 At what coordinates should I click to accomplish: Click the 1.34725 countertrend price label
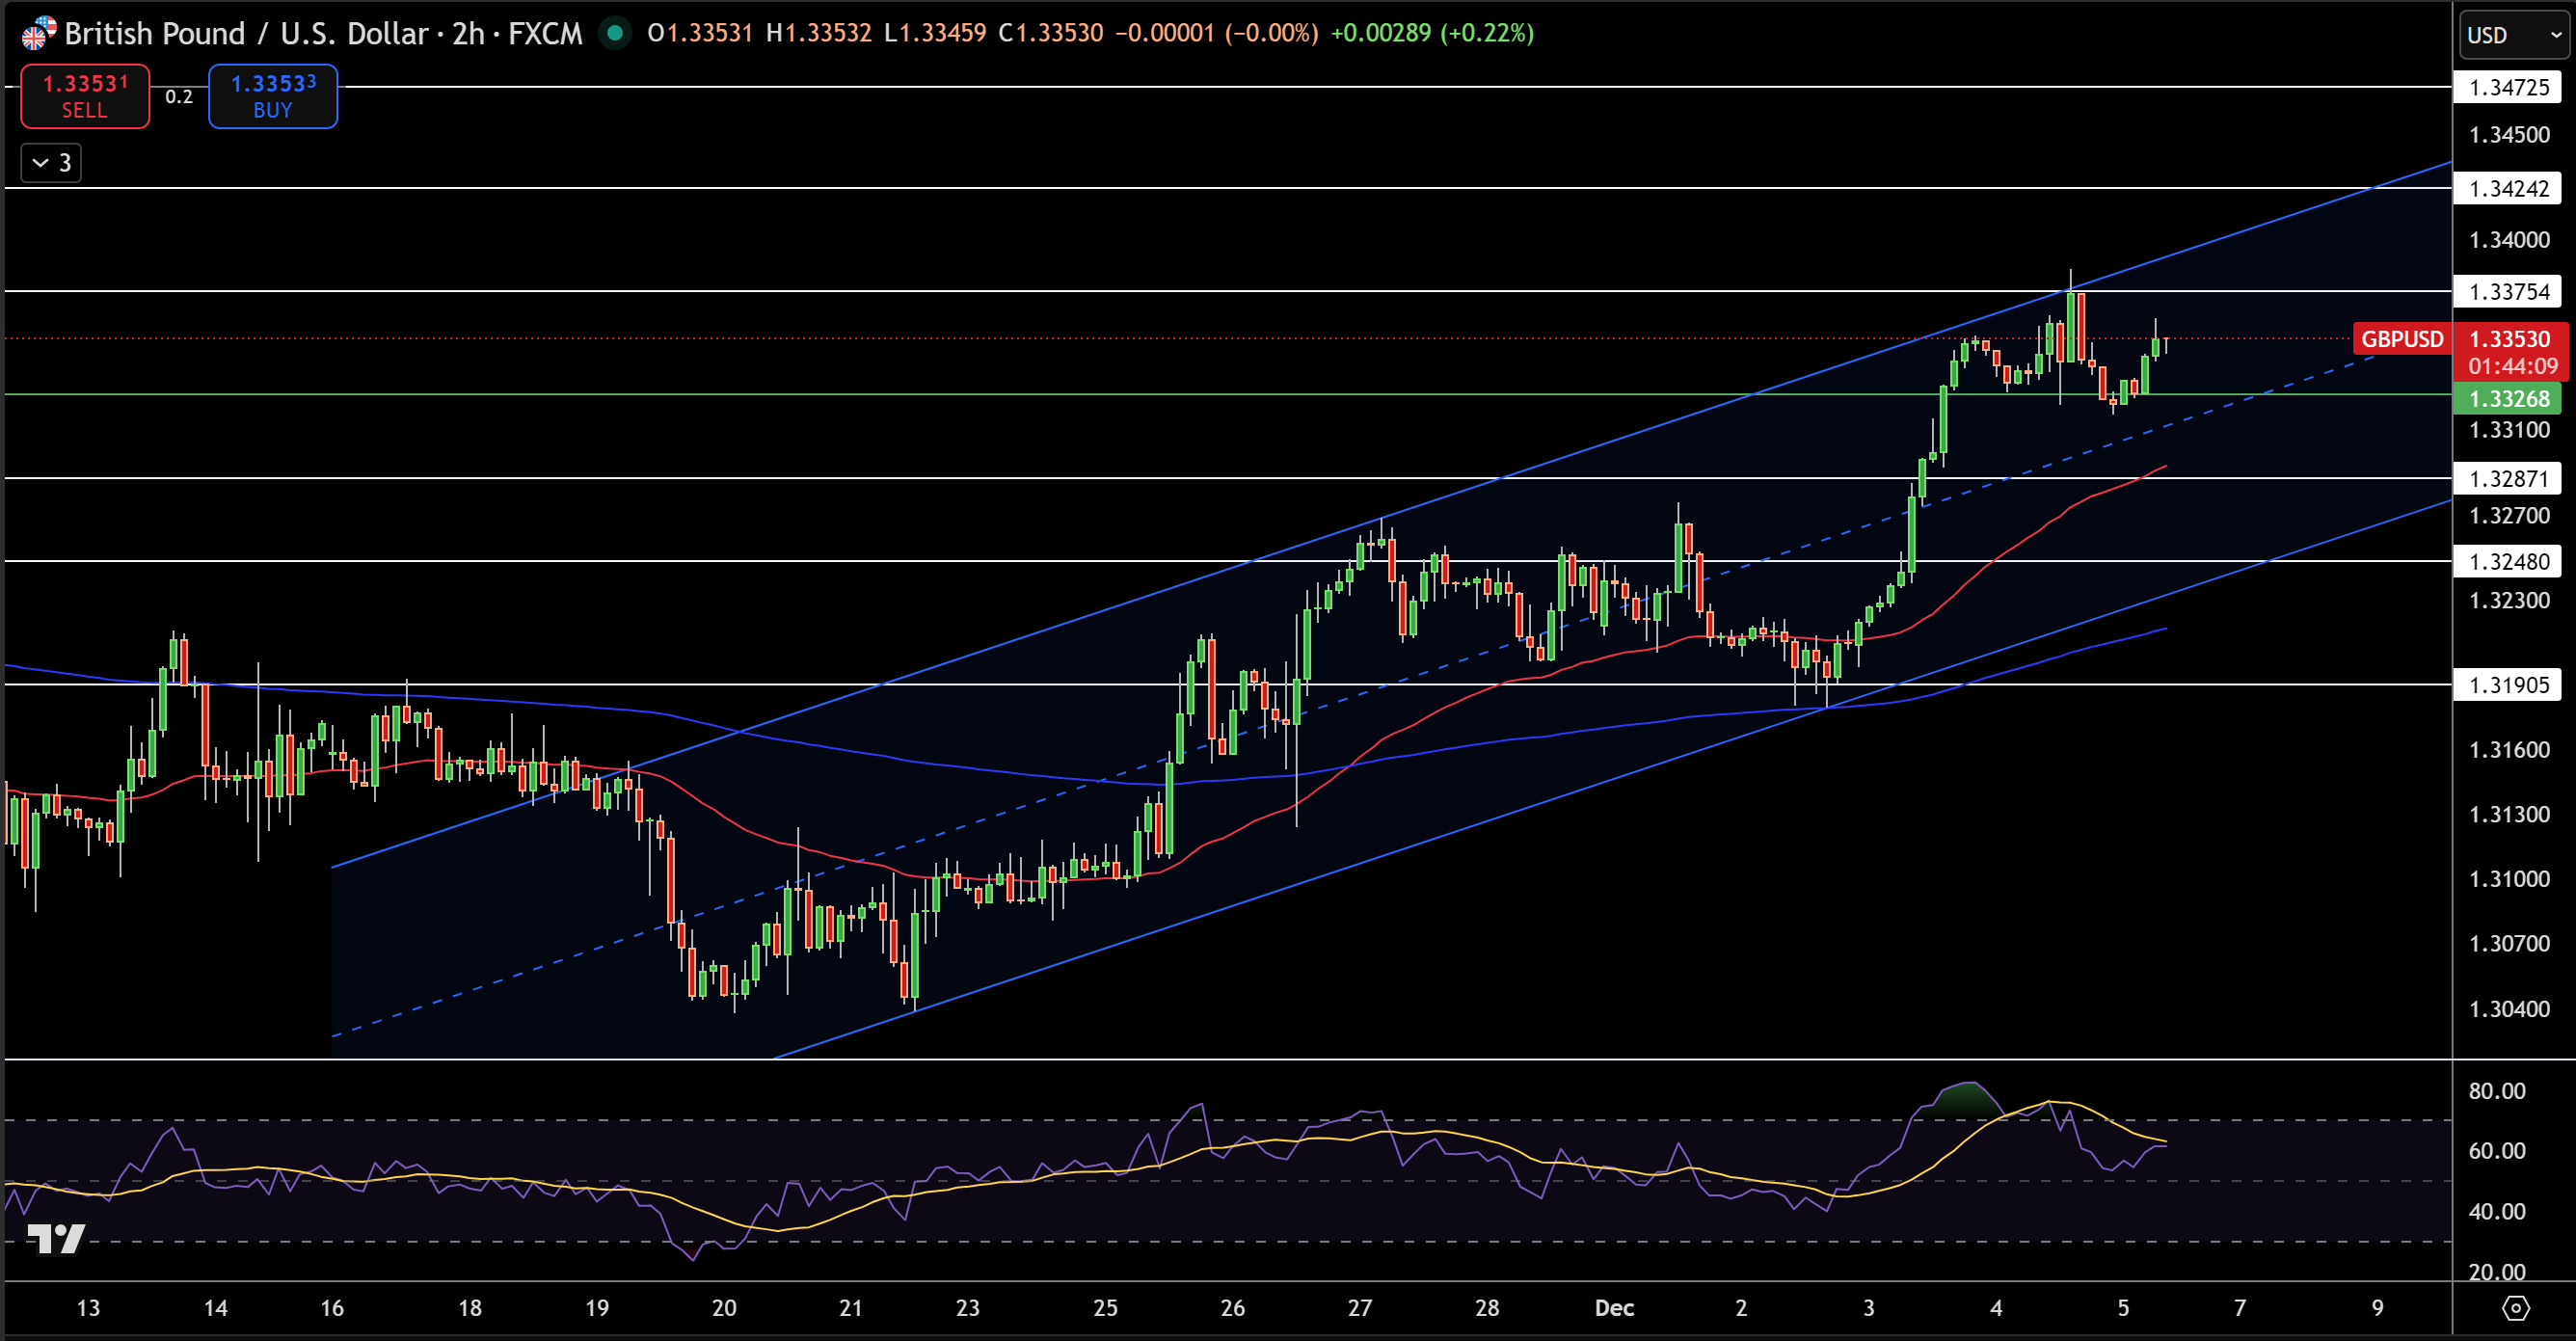[x=2510, y=87]
